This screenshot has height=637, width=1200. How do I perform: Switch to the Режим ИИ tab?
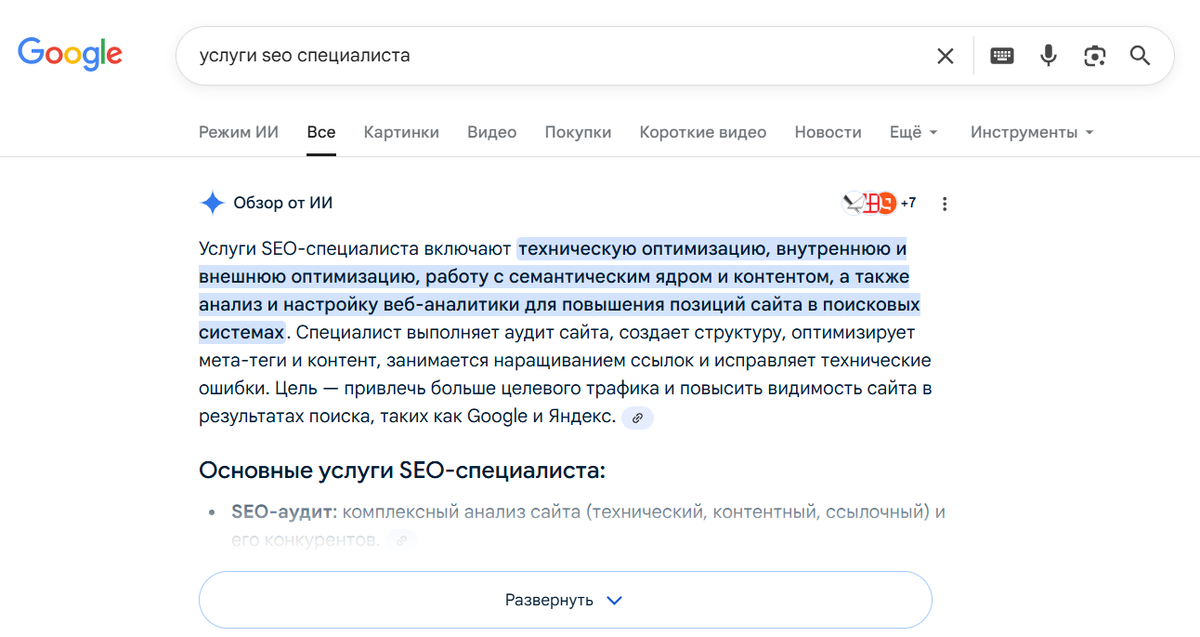238,132
